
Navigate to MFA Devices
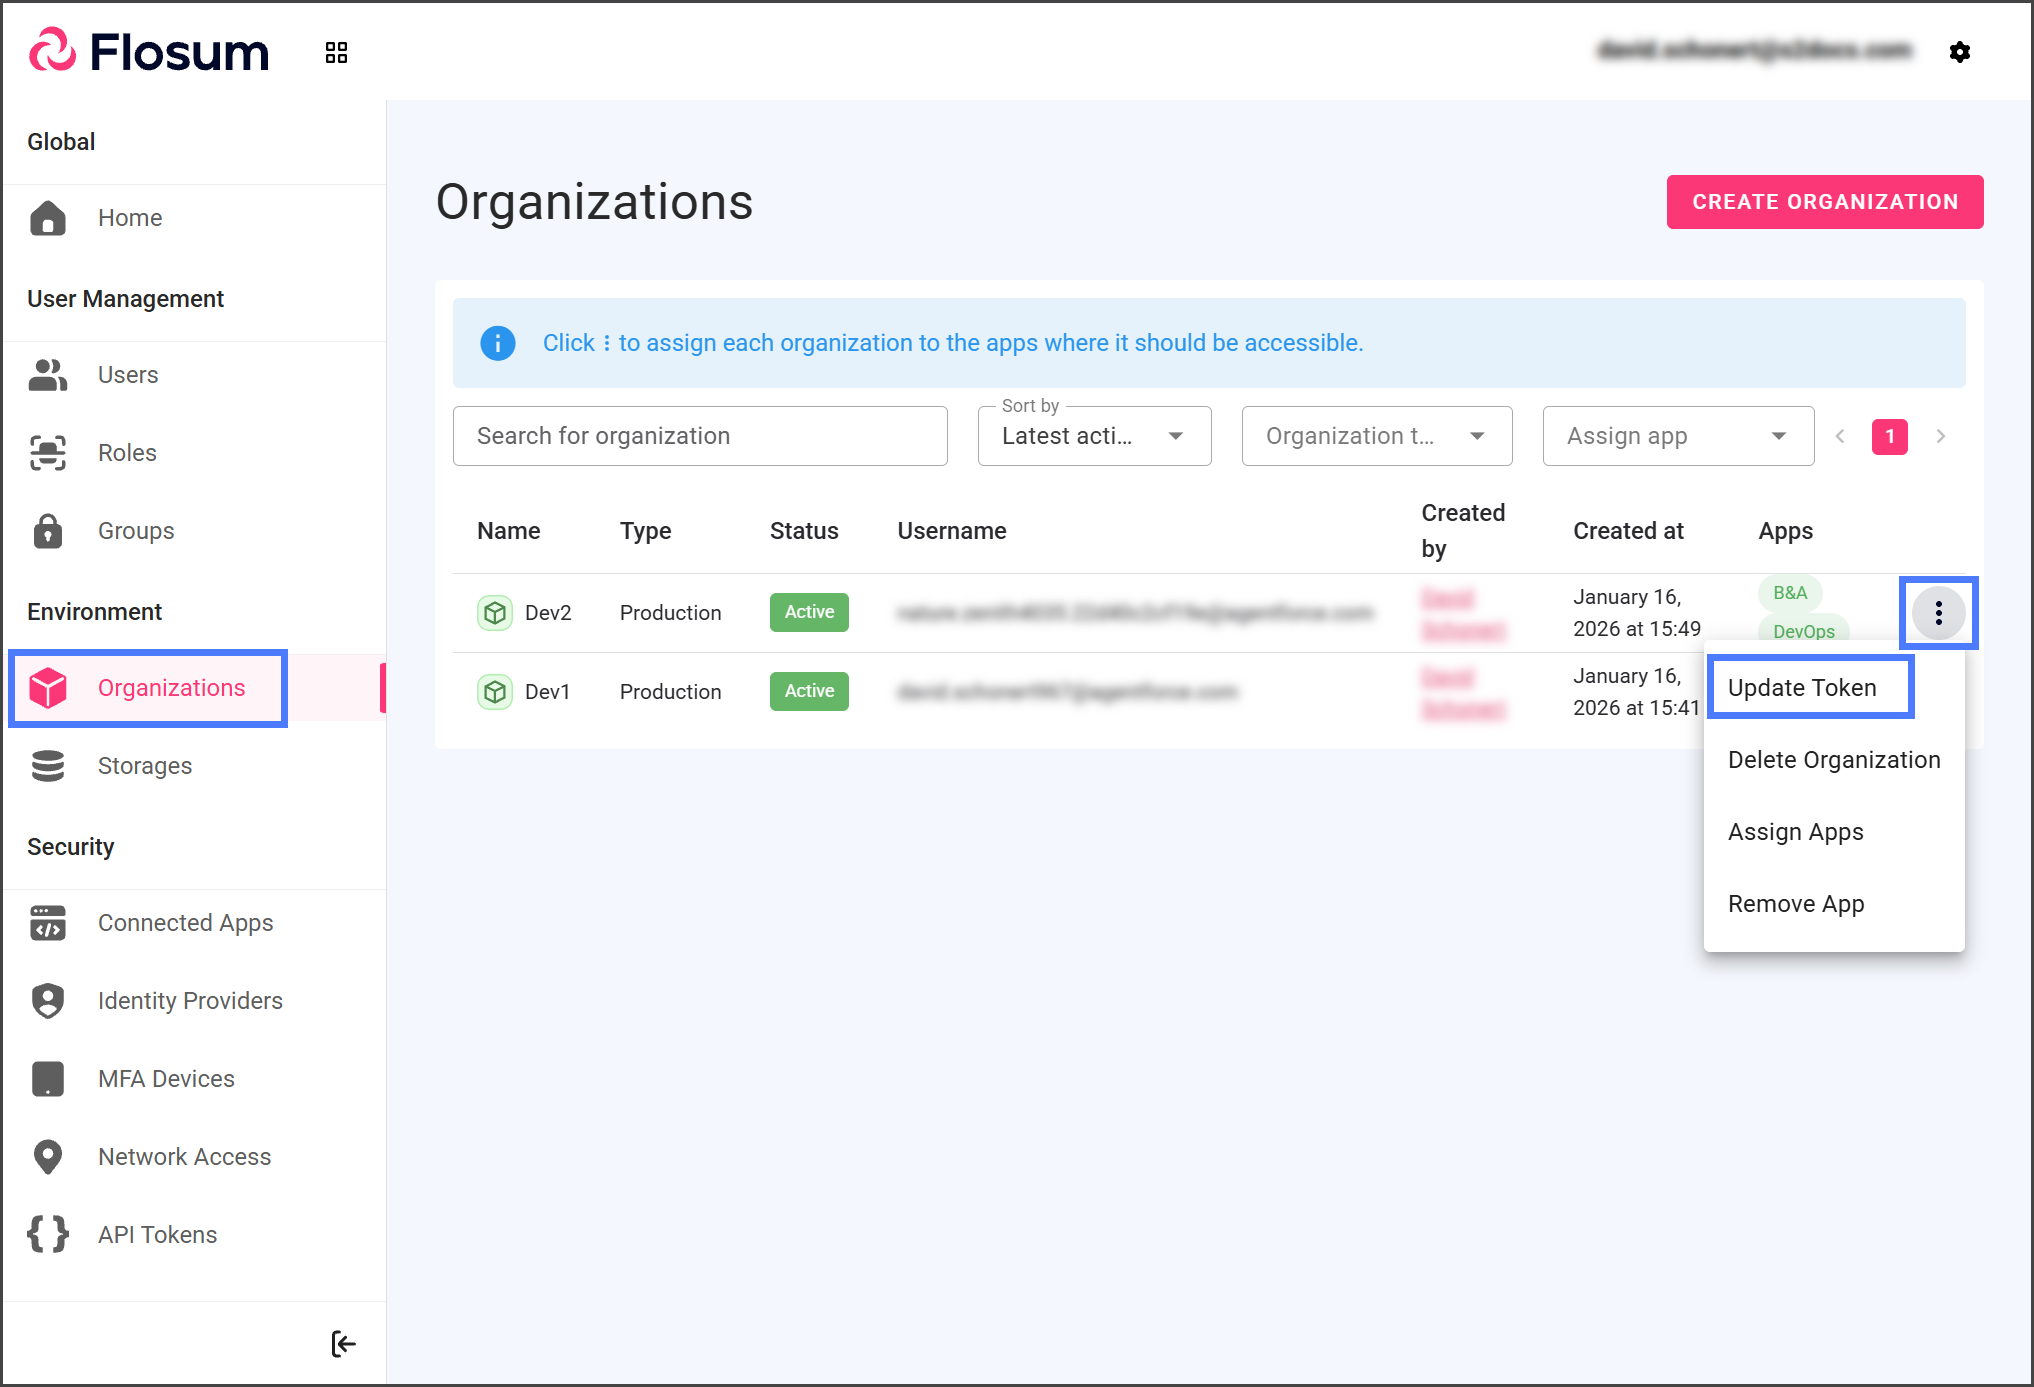tap(166, 1079)
